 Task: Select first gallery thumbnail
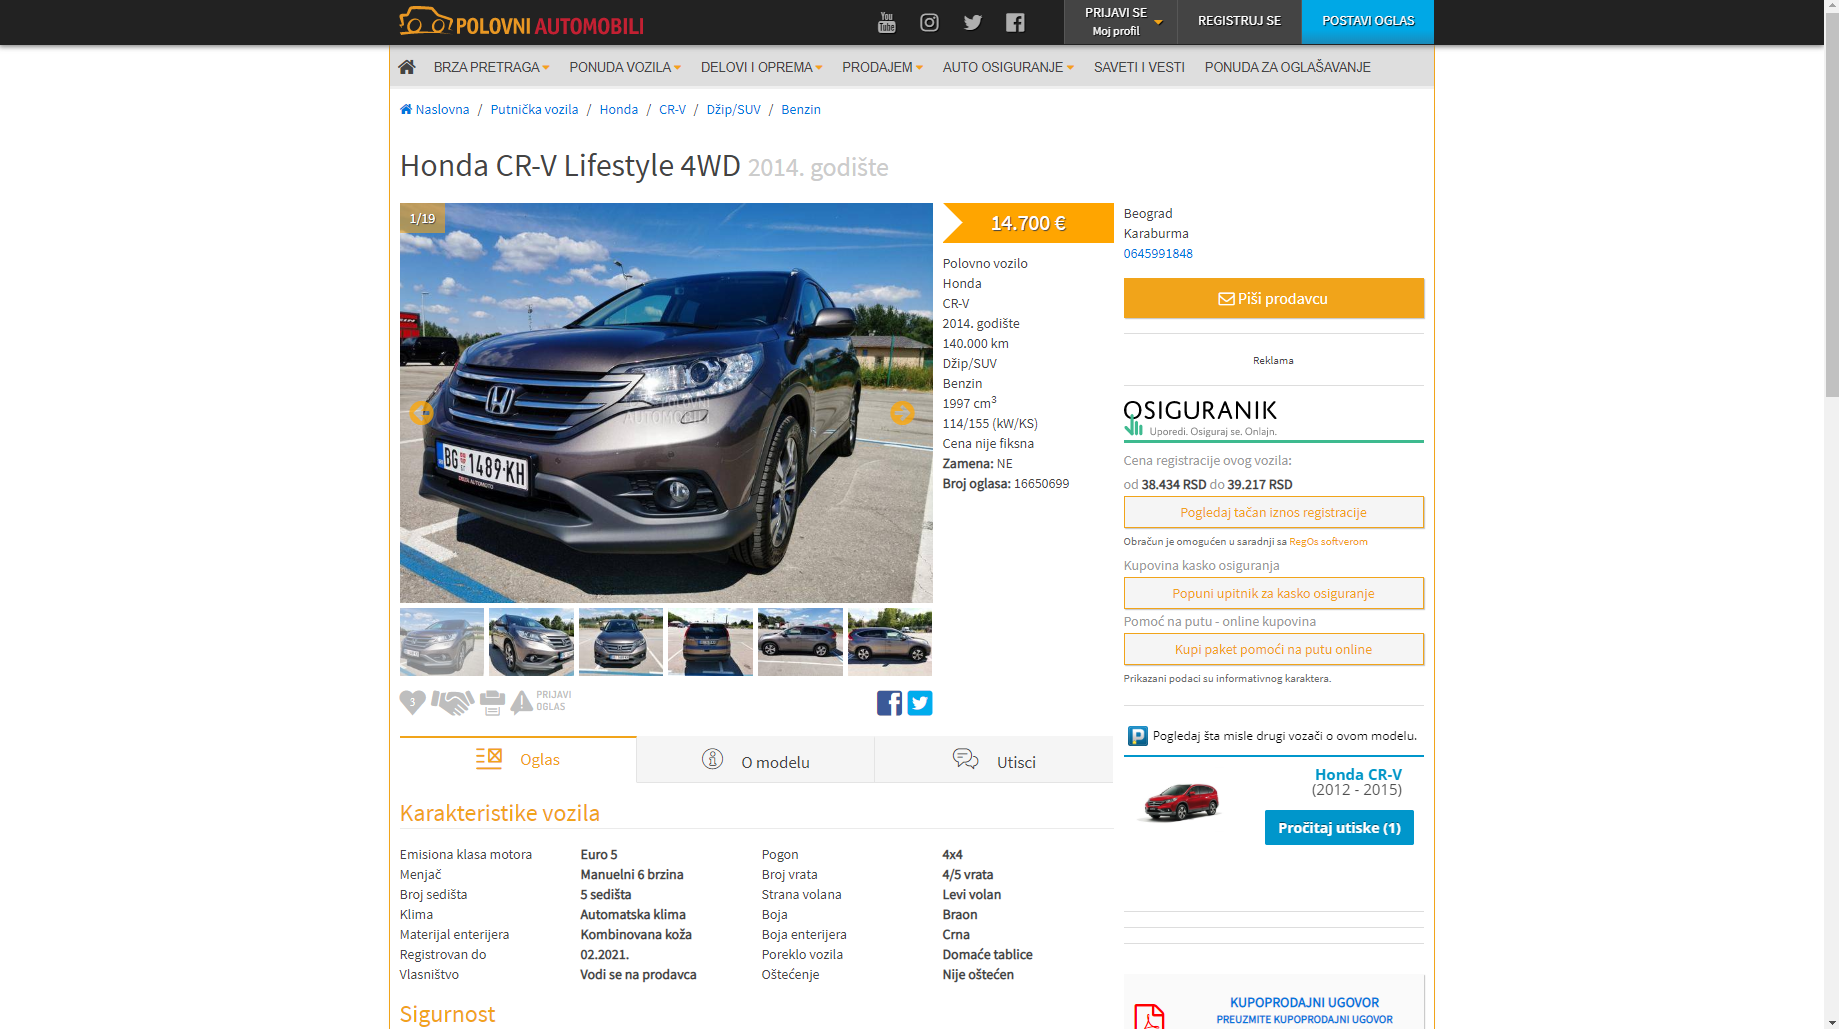coord(442,641)
